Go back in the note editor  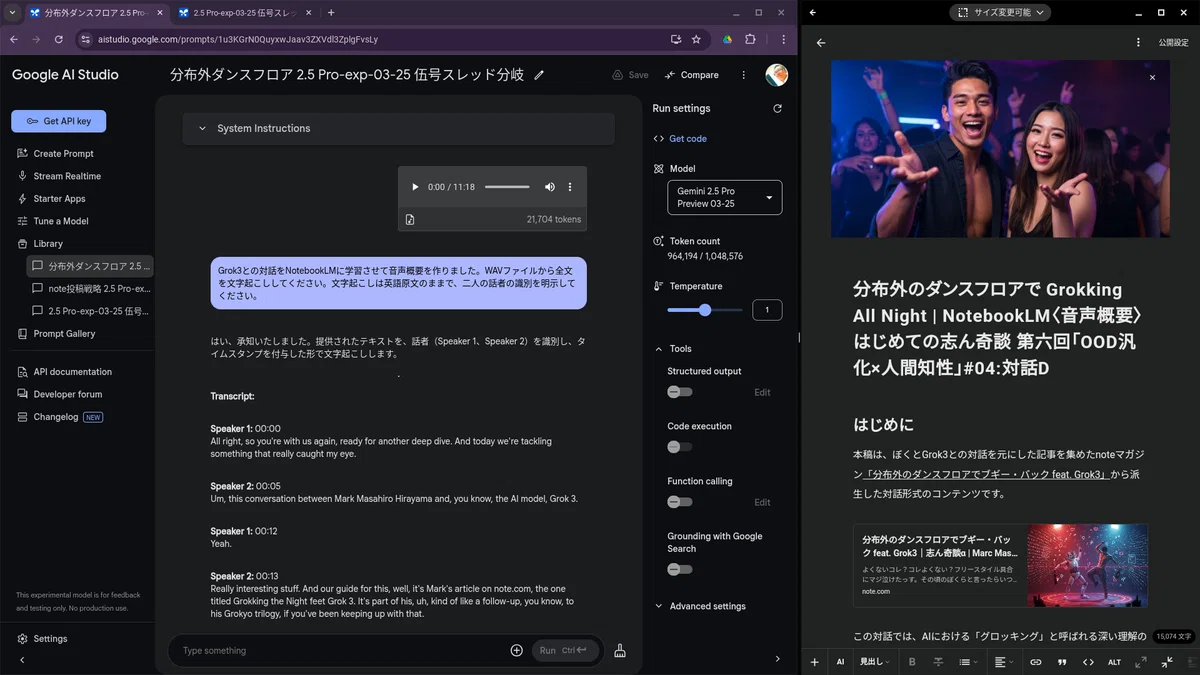pos(821,43)
